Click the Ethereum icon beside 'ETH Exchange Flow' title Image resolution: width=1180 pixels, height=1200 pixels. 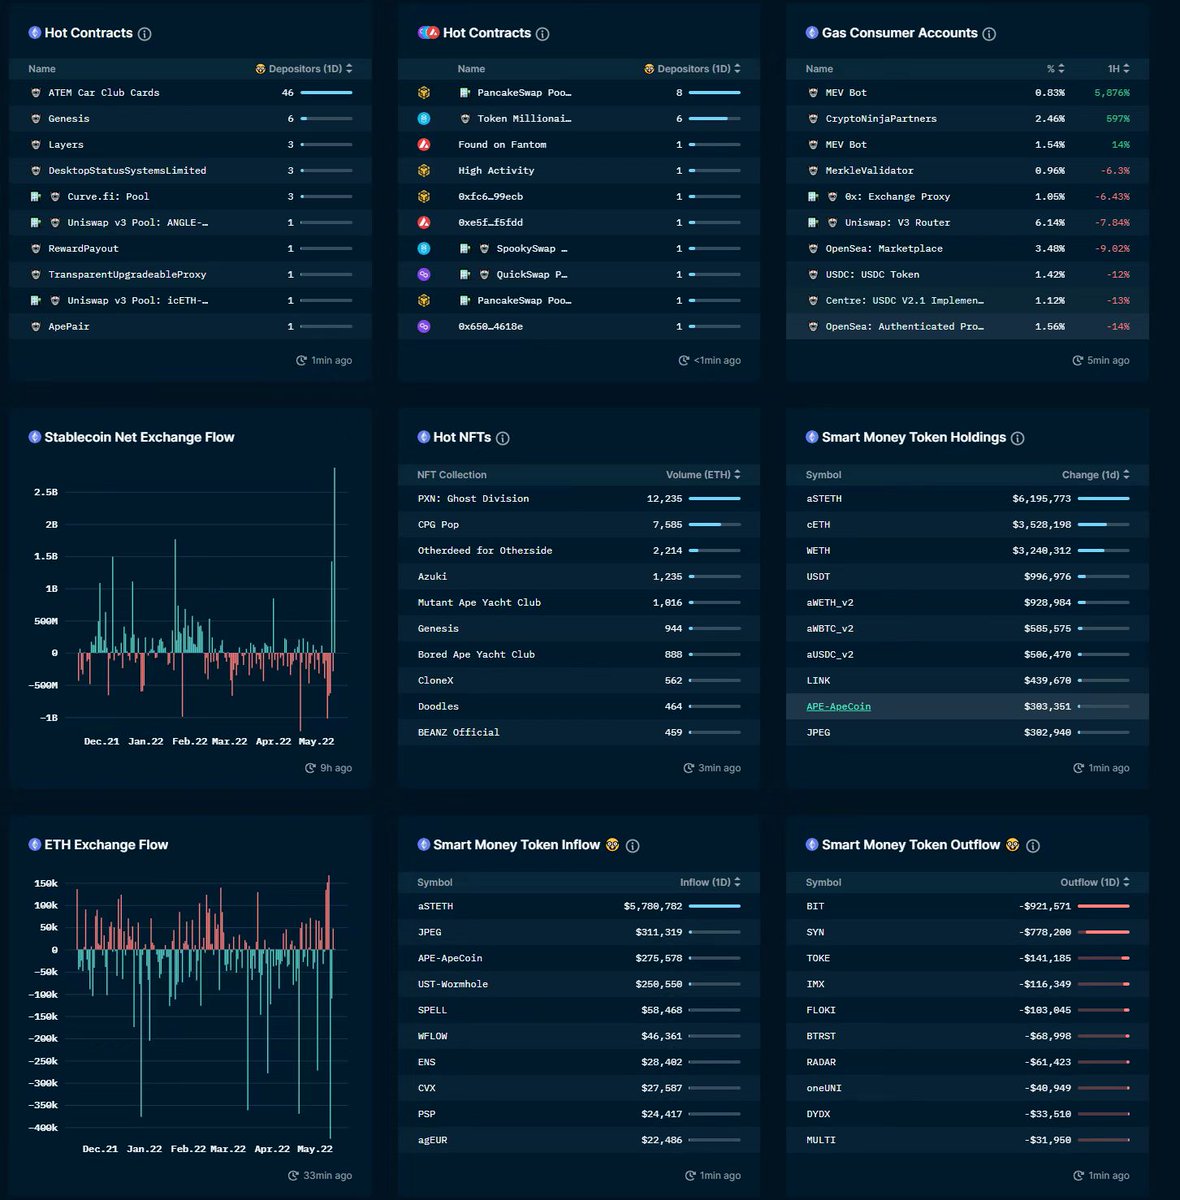point(34,845)
